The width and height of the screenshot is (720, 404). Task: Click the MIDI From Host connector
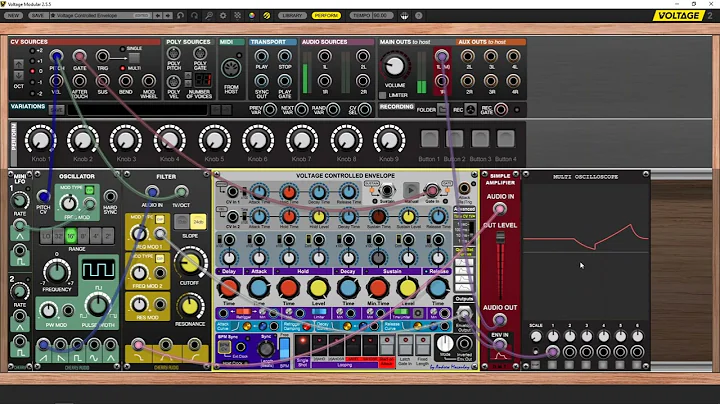231,69
